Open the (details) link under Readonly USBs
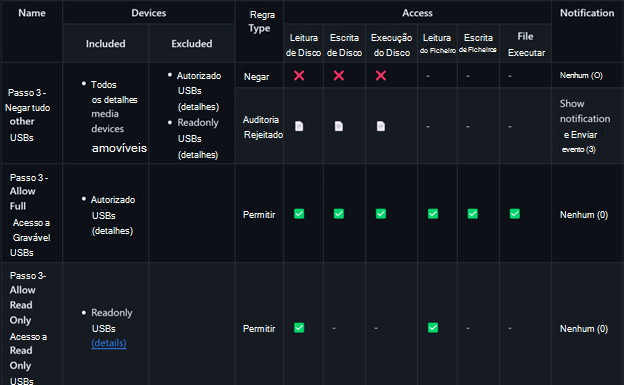 [x=109, y=343]
